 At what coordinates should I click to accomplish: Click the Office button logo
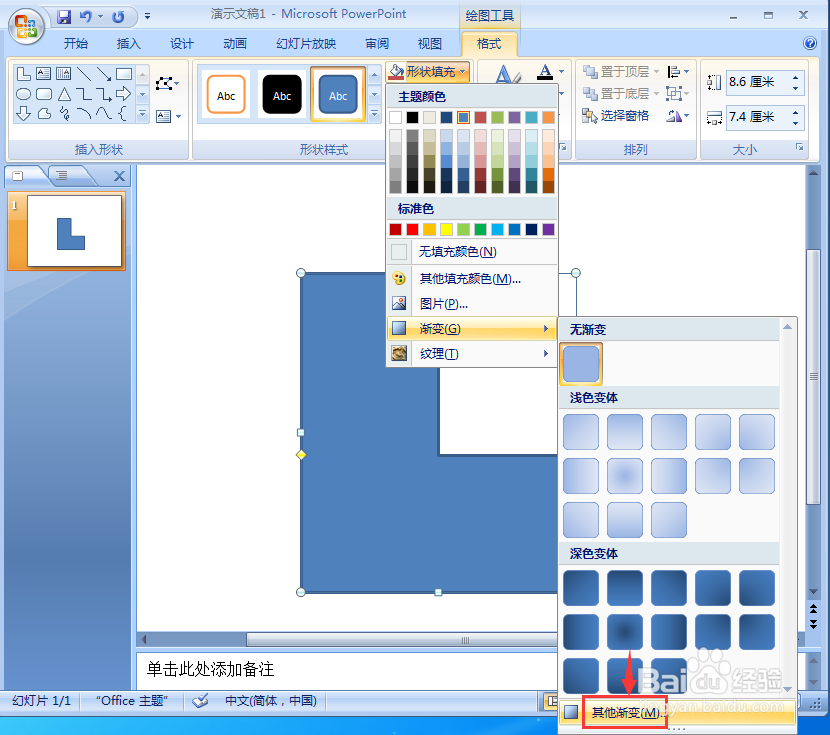click(25, 26)
